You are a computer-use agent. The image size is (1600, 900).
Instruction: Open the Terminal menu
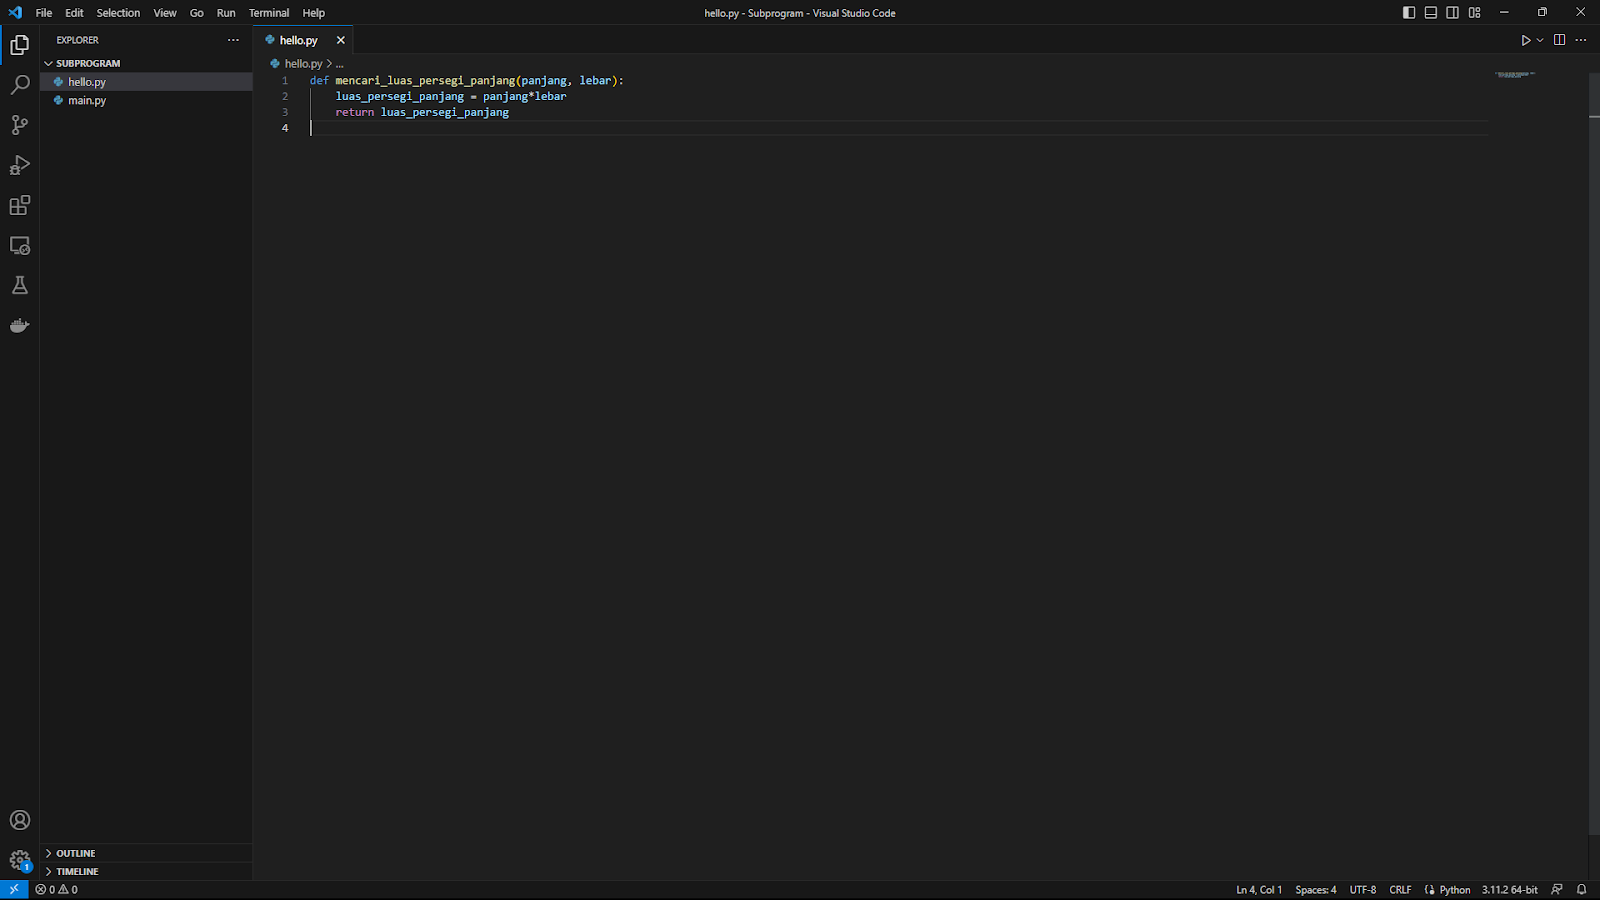[269, 13]
